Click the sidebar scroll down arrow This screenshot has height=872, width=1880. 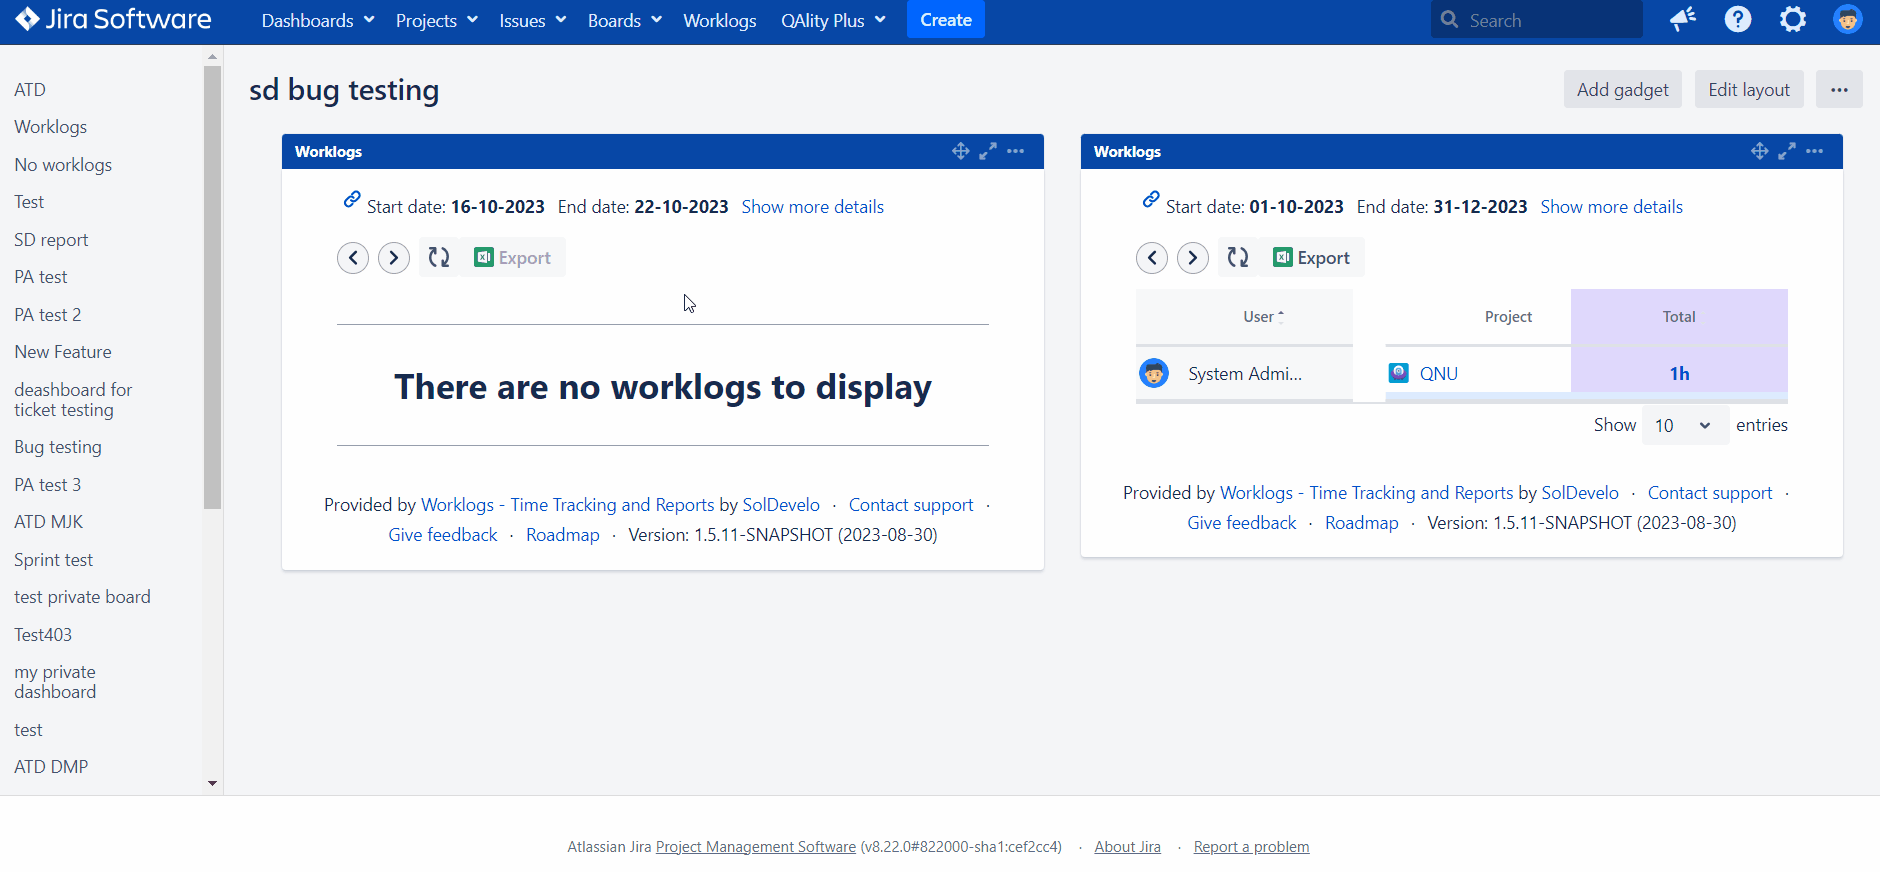click(212, 784)
